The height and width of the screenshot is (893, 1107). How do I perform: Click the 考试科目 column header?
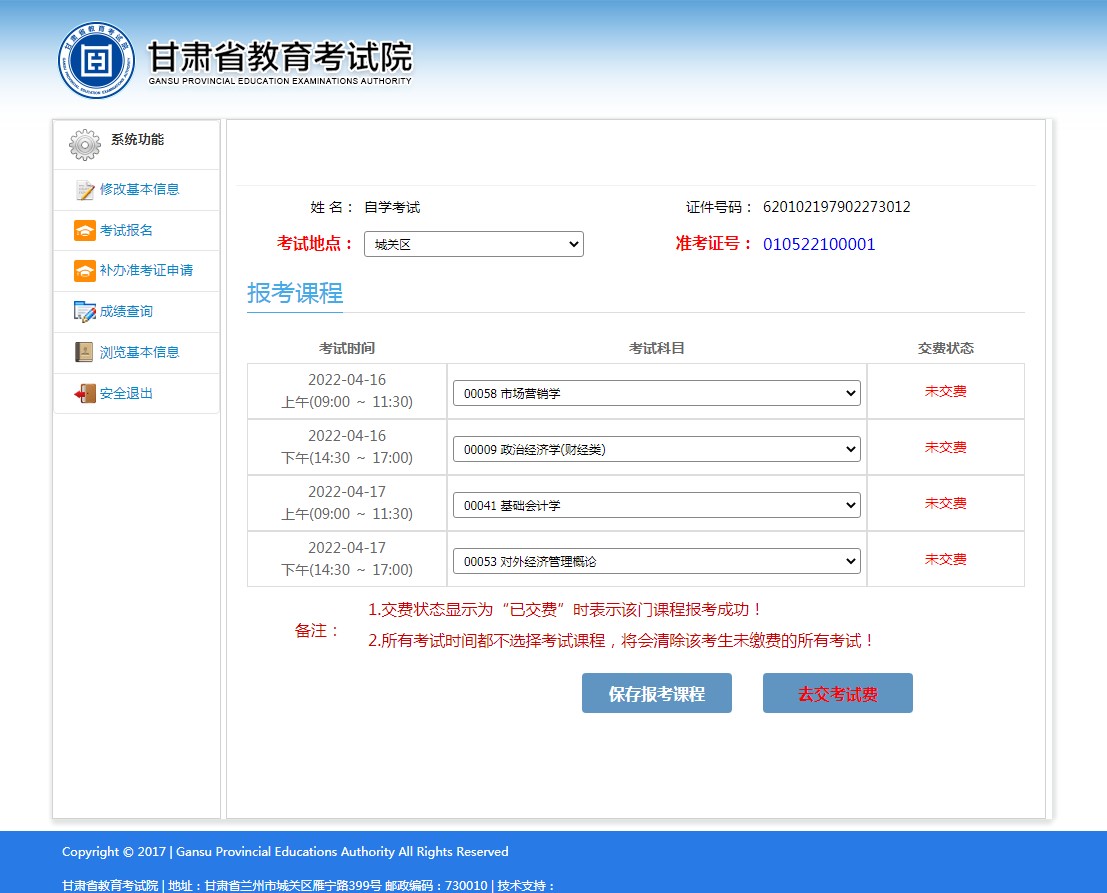[x=657, y=347]
